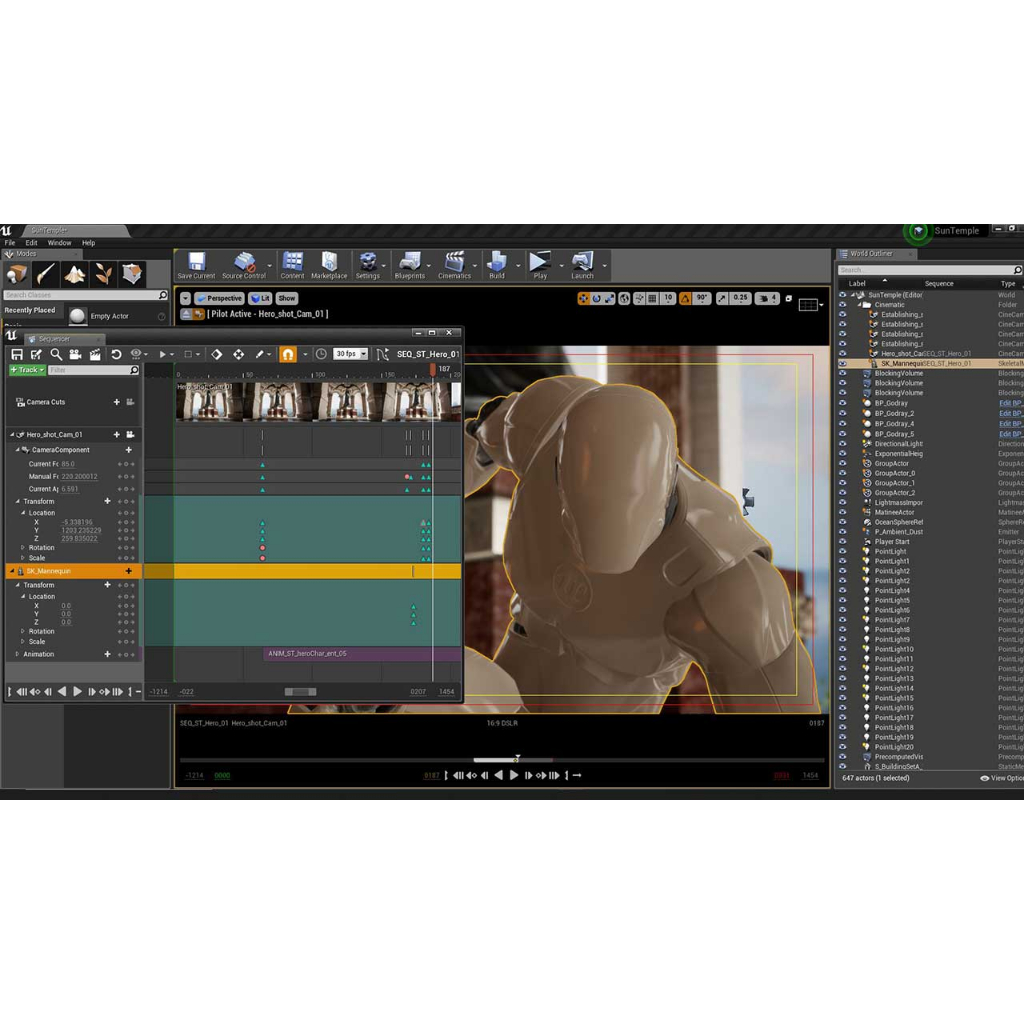This screenshot has width=1024, height=1024.
Task: Select the Marketplace icon in the main toolbar
Action: coord(330,262)
